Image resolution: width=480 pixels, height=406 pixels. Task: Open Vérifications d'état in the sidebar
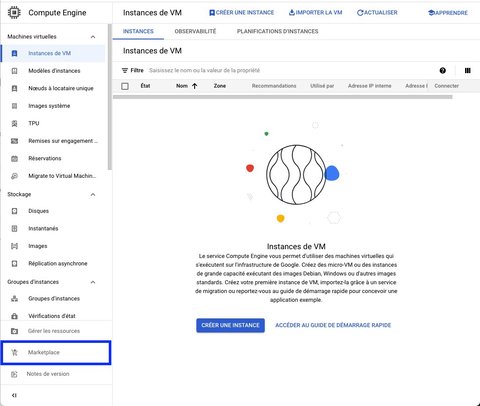(x=53, y=316)
